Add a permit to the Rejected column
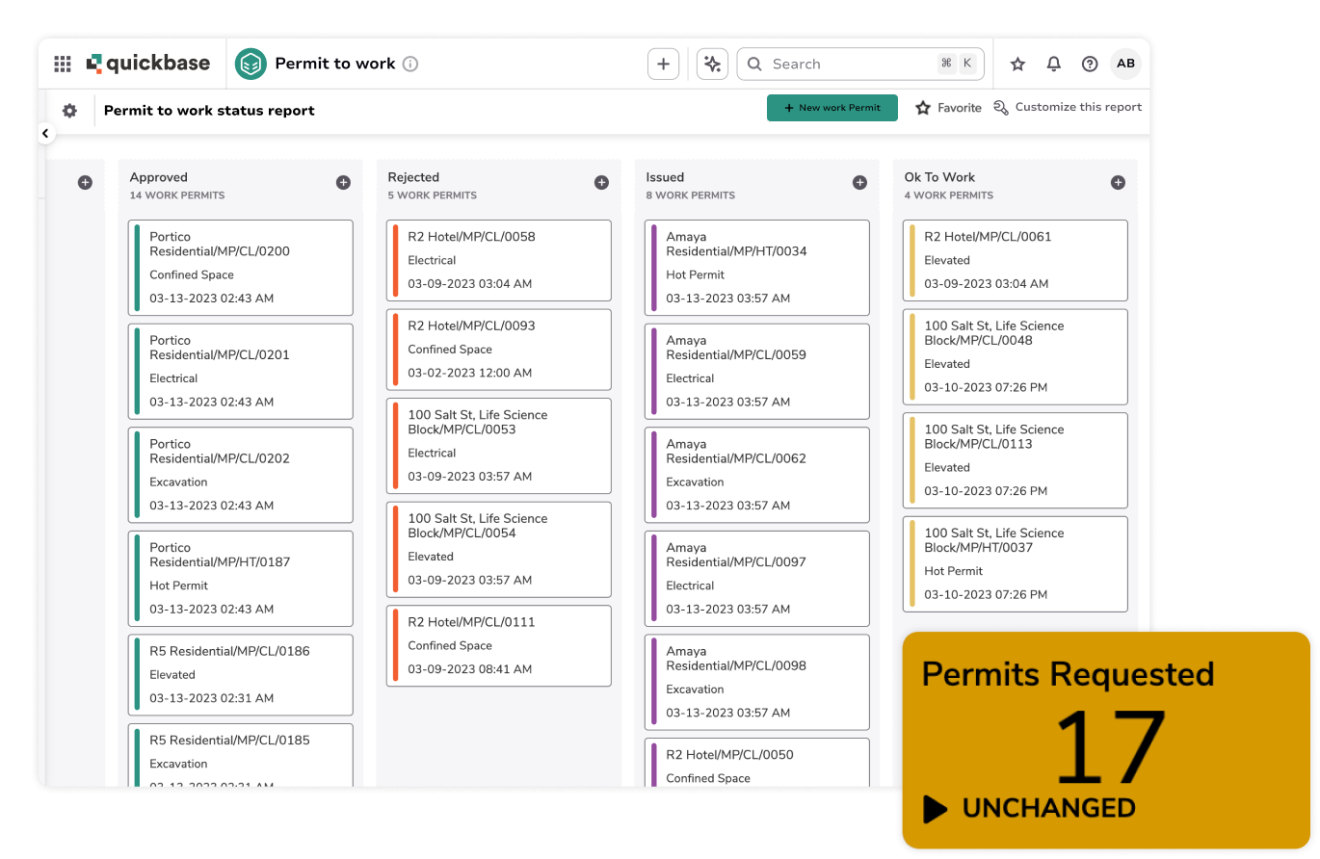This screenshot has height=859, width=1320. 601,182
